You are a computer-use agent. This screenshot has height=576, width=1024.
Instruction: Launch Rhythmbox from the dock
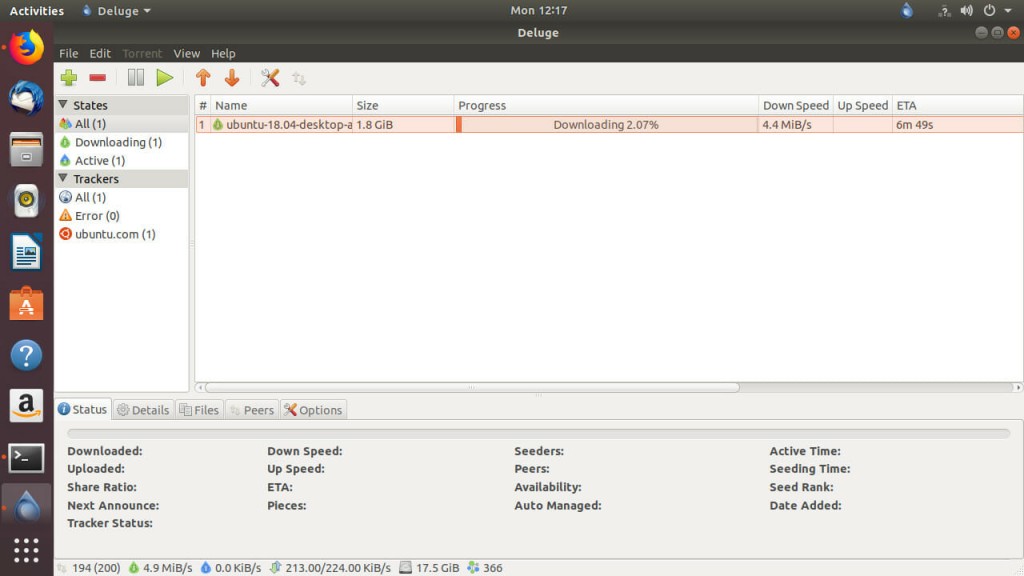pos(26,200)
